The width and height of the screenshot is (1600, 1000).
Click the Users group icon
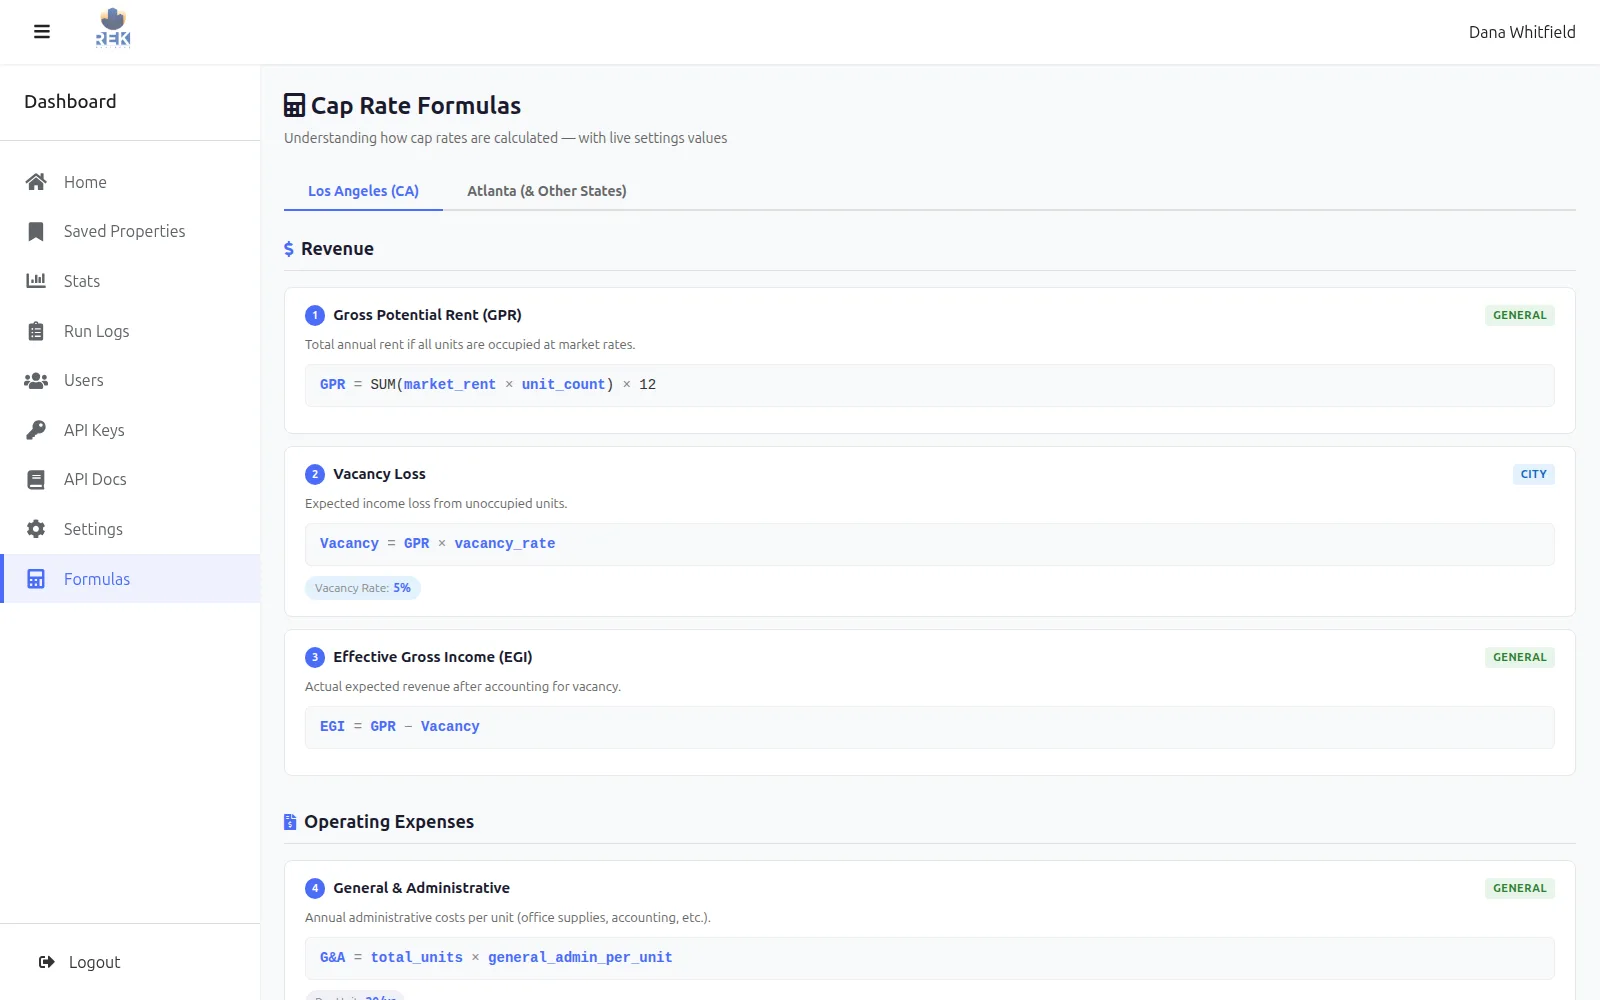click(36, 380)
